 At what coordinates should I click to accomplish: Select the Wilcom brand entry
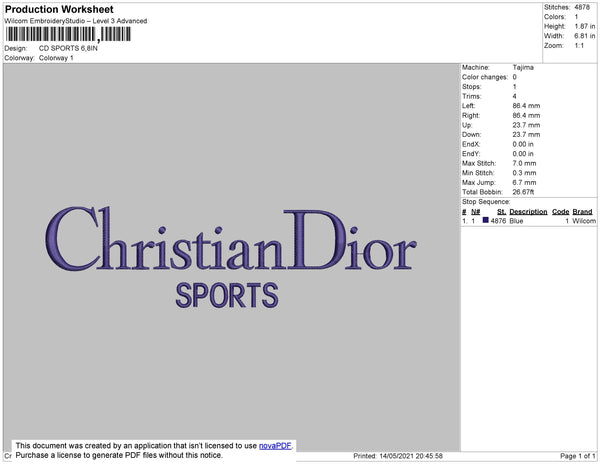tap(584, 221)
